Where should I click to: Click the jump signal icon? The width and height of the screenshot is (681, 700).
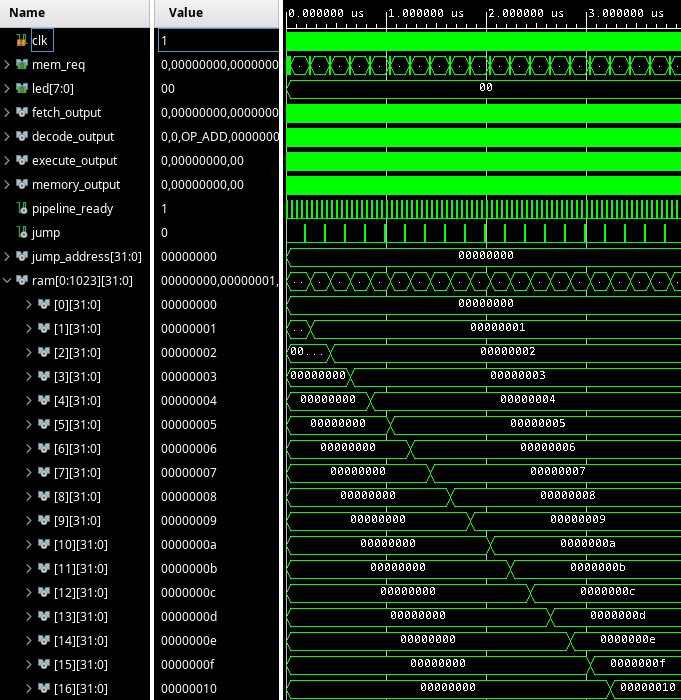point(21,232)
